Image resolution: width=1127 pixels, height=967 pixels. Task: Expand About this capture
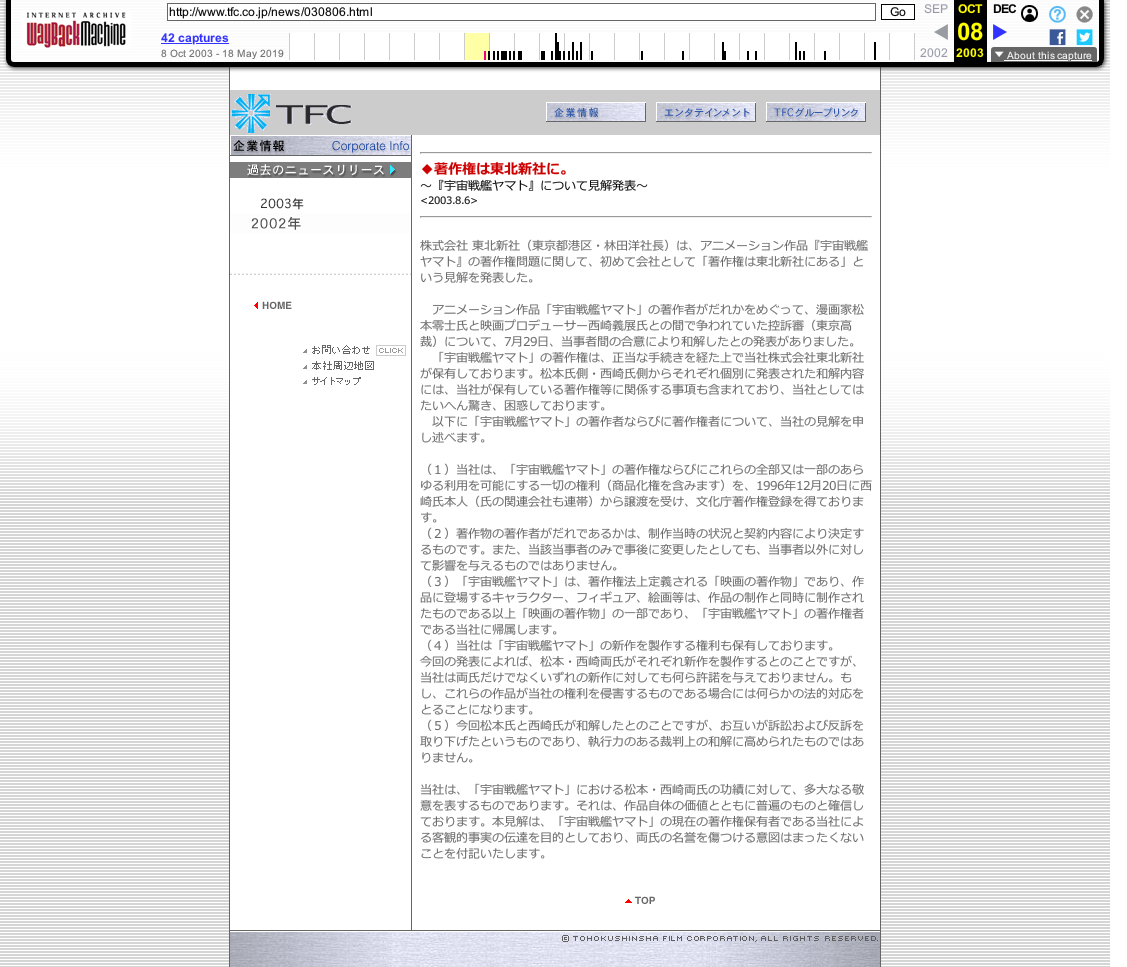(x=1044, y=55)
